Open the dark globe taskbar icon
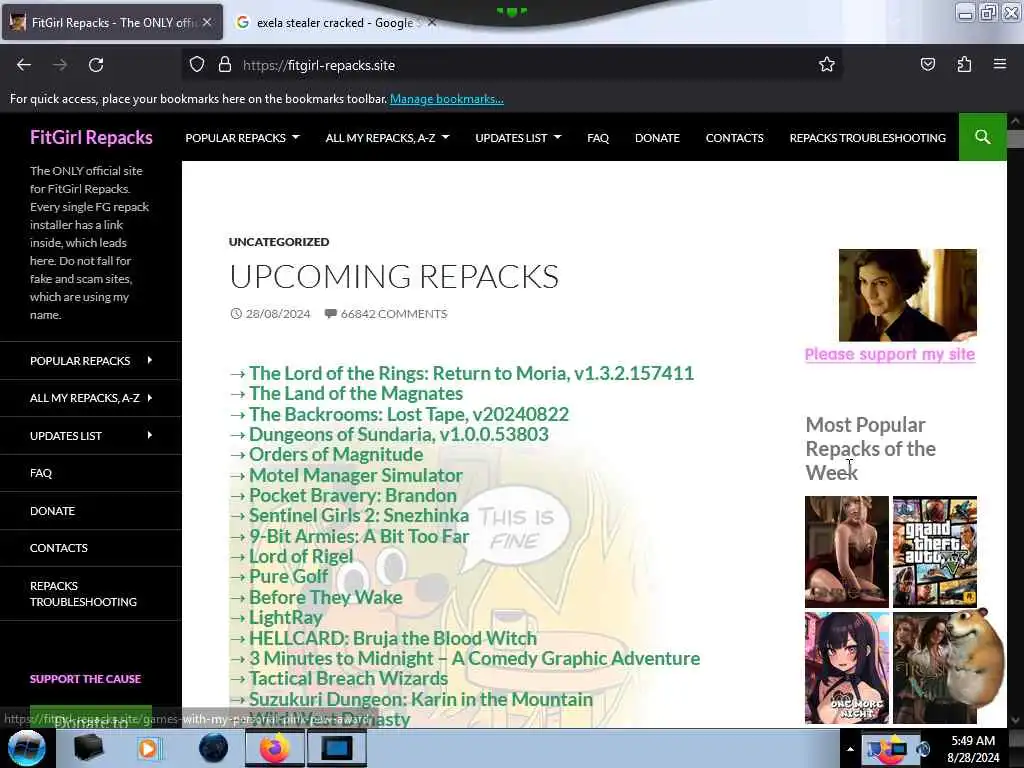1024x768 pixels. (x=214, y=748)
